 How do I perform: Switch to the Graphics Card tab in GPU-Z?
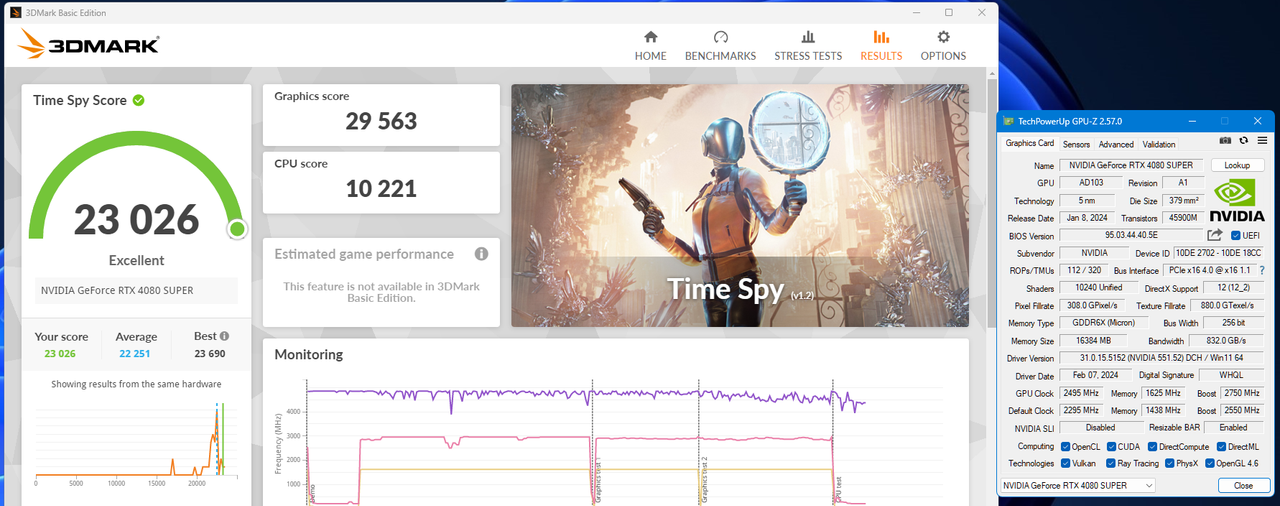coord(1029,144)
